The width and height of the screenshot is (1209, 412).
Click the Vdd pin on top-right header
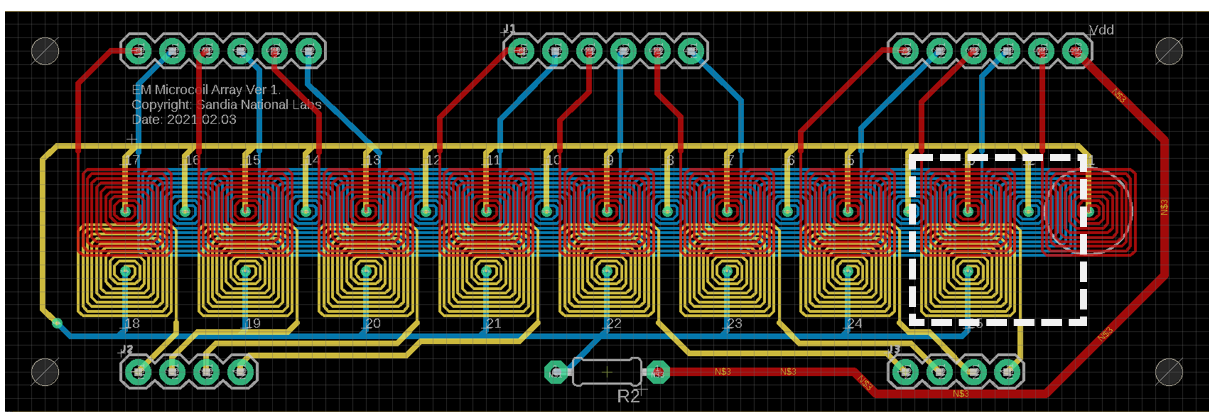[x=1076, y=50]
